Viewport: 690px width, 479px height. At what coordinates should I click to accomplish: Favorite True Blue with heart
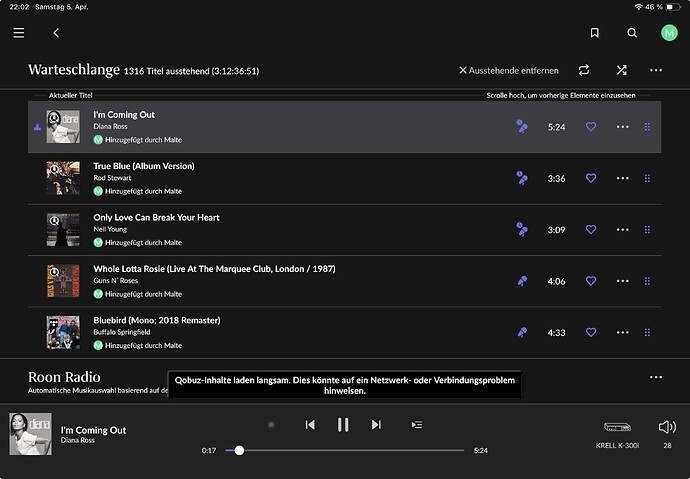click(x=591, y=178)
